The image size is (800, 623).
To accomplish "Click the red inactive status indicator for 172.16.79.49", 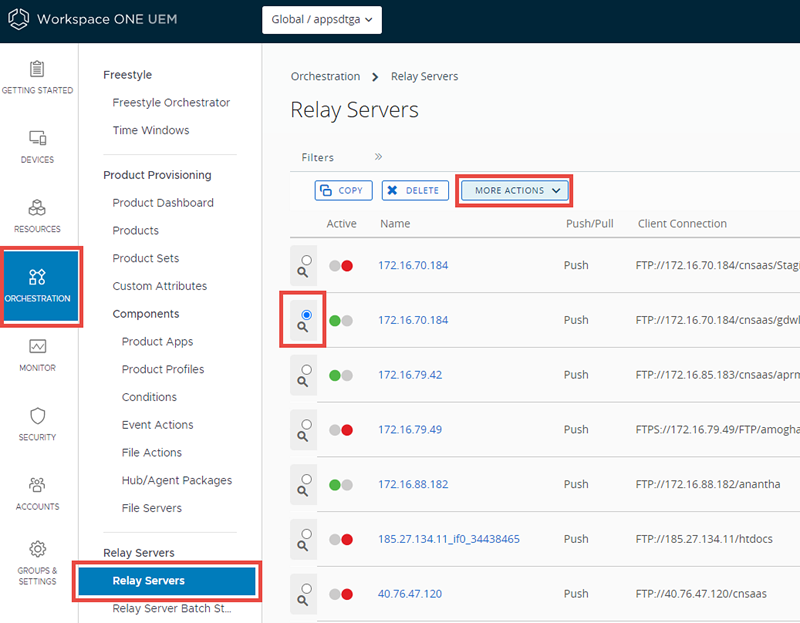I will click(347, 430).
